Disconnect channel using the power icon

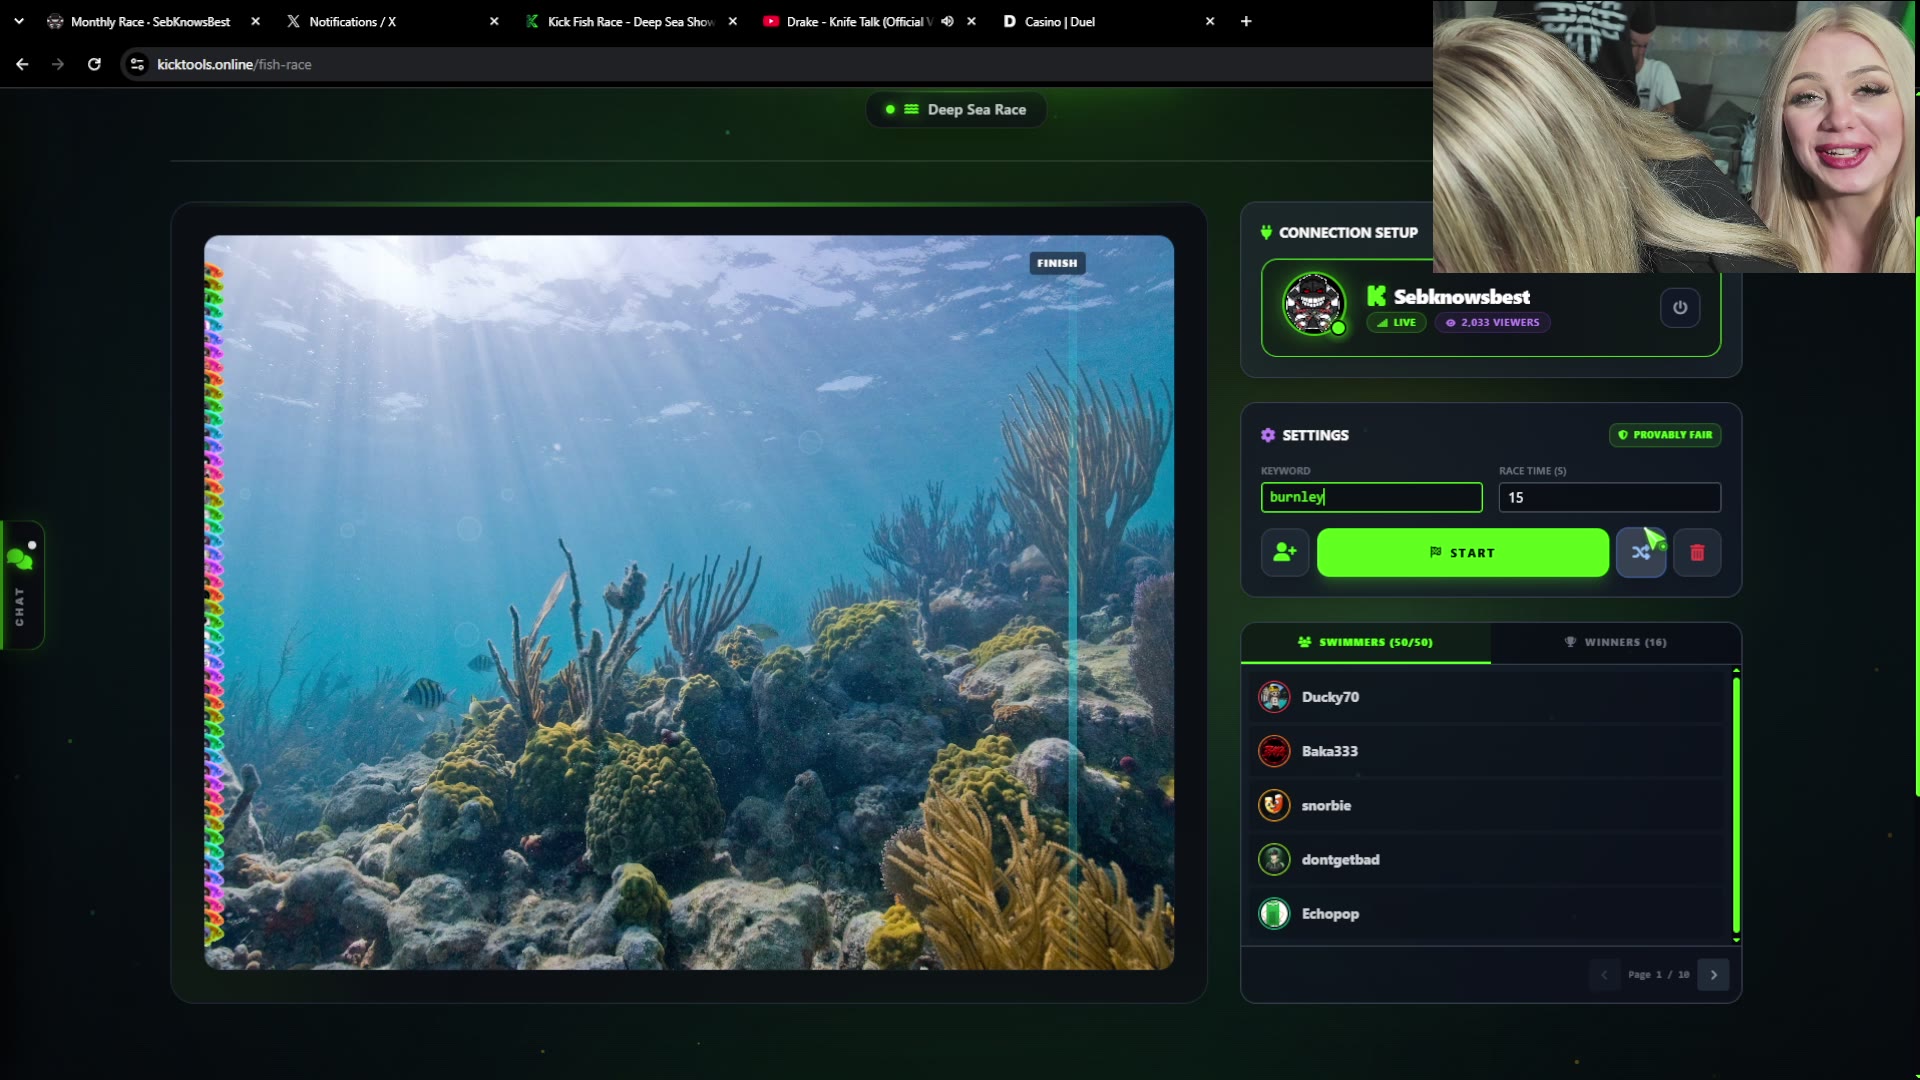[x=1680, y=307]
